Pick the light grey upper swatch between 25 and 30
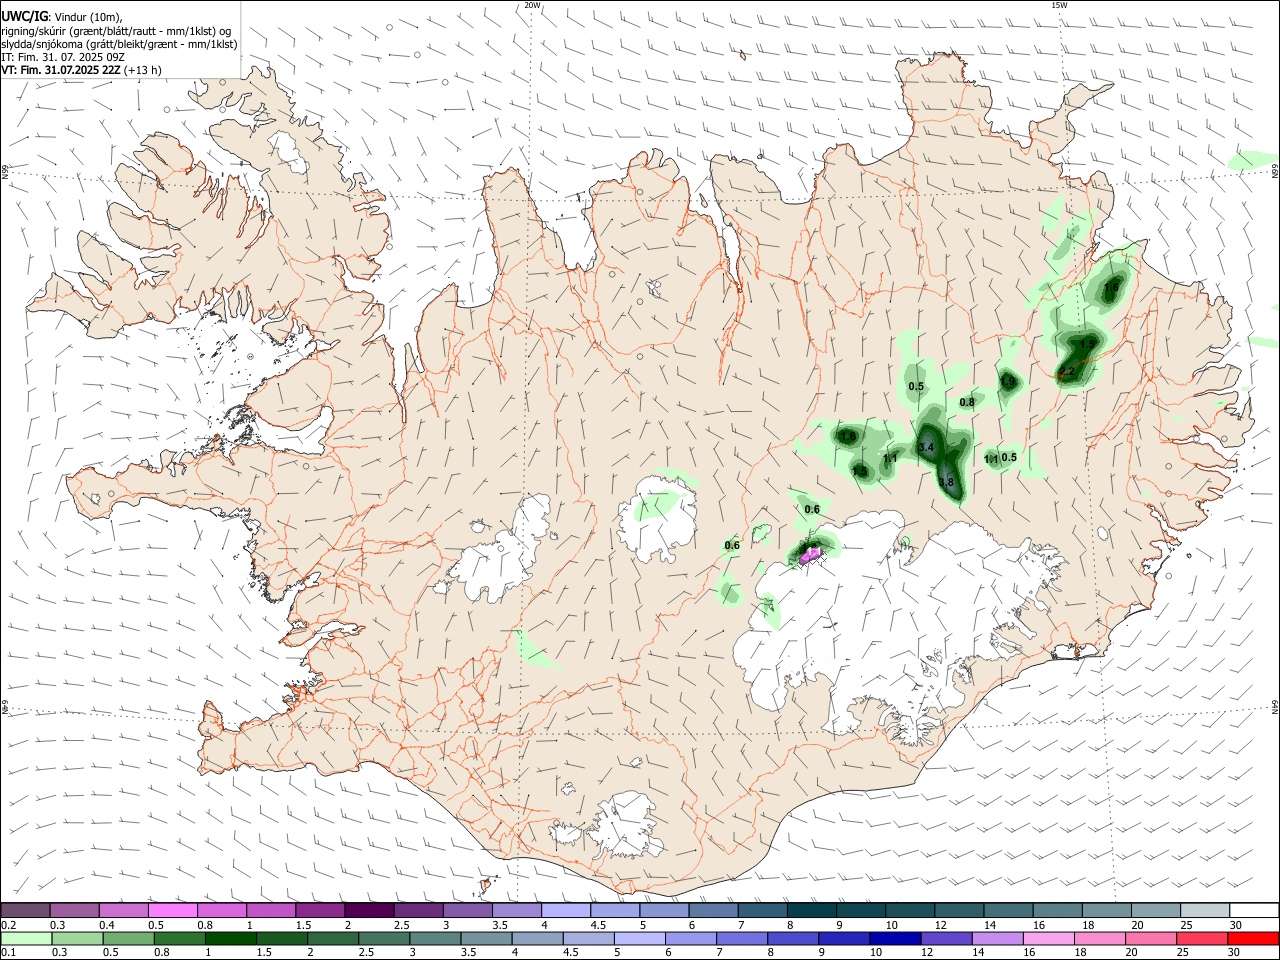Image resolution: width=1280 pixels, height=960 pixels. (1205, 910)
